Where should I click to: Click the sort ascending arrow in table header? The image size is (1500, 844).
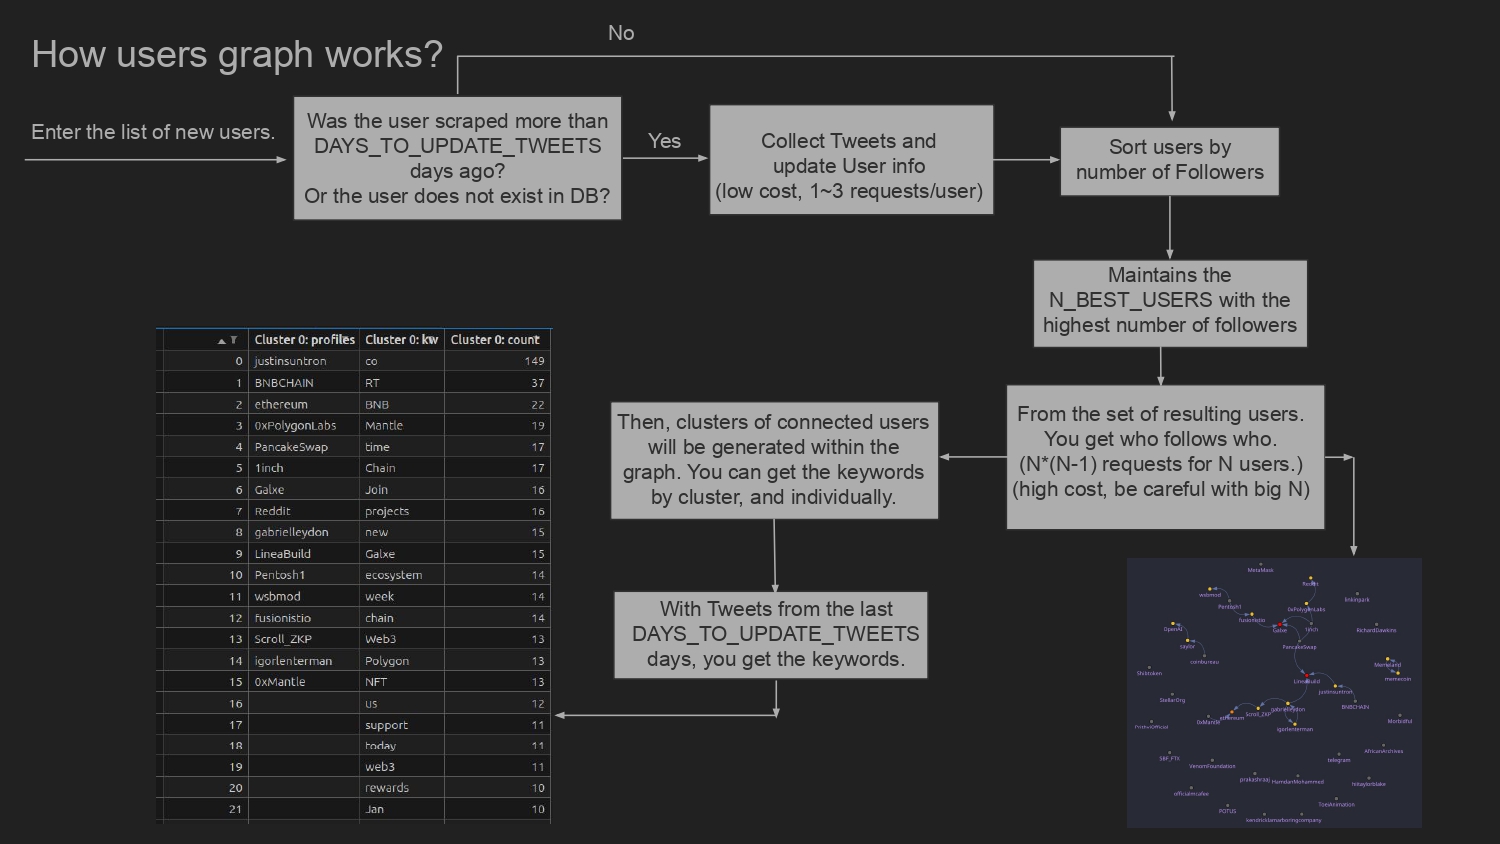pyautogui.click(x=222, y=341)
